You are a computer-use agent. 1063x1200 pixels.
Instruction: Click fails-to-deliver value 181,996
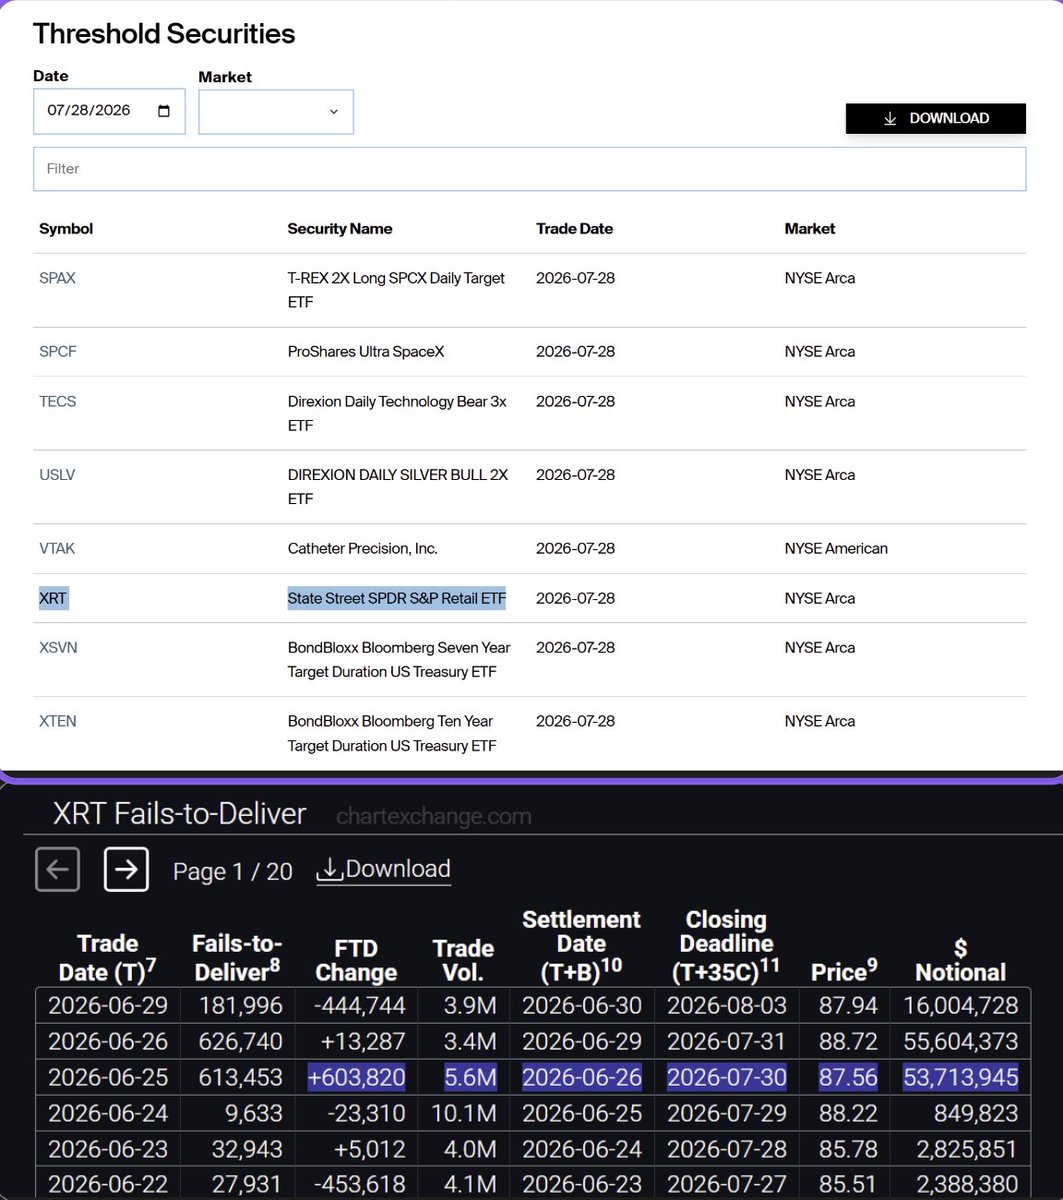pos(241,1006)
